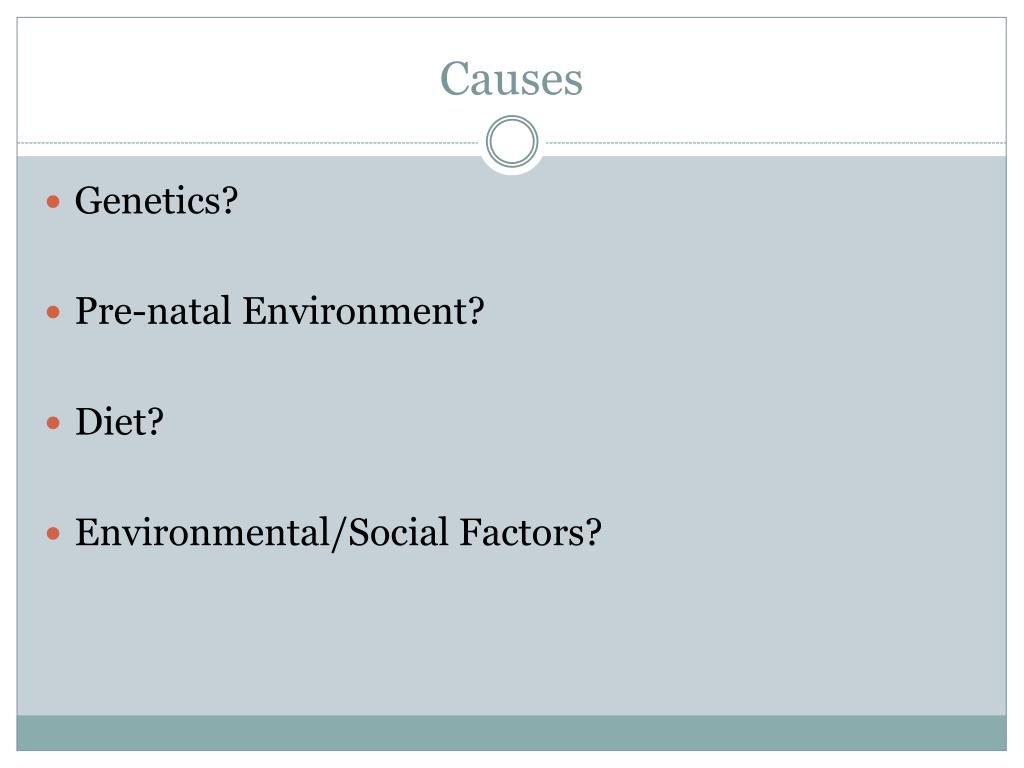The image size is (1024, 768).
Task: Click the orange bullet beside Environmental/Social Factors
Action: pyautogui.click(x=54, y=534)
